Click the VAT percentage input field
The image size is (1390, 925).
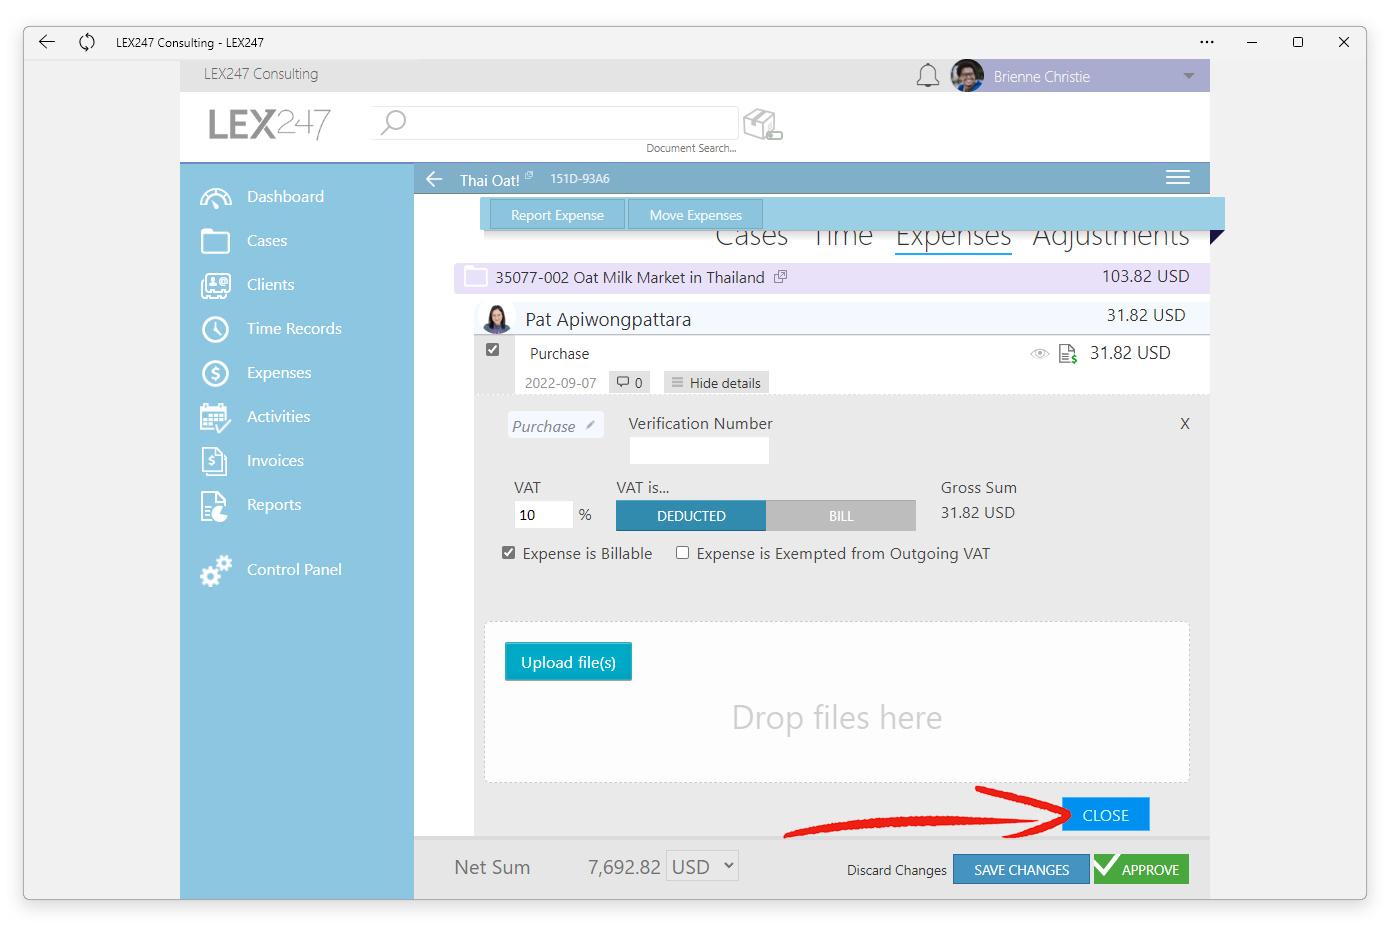tap(543, 514)
